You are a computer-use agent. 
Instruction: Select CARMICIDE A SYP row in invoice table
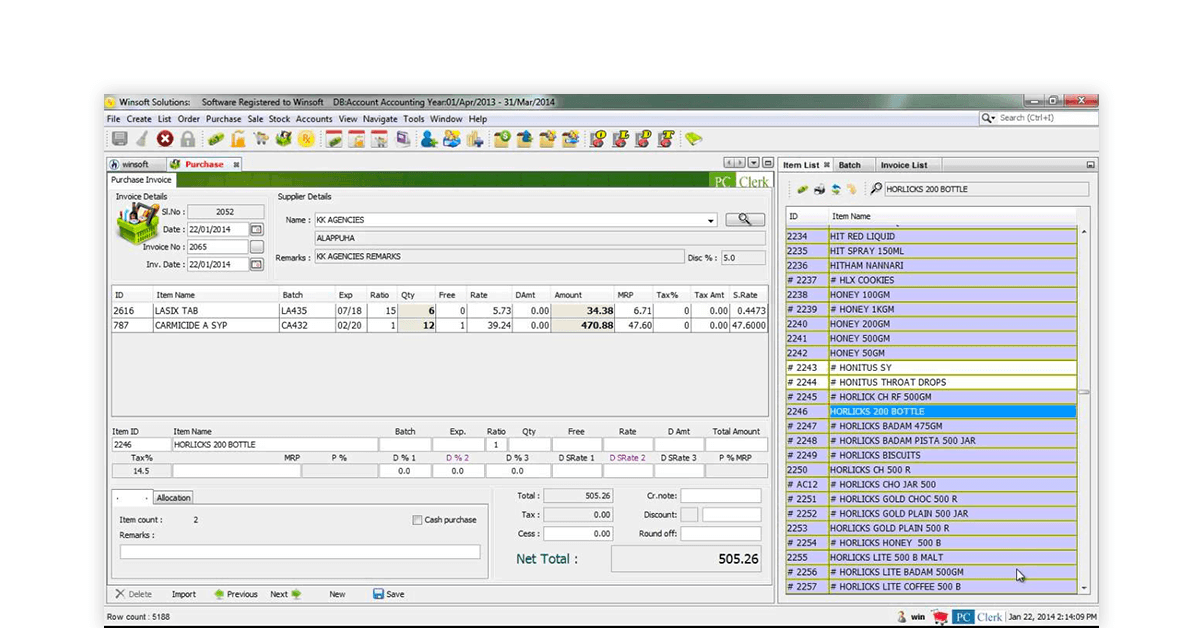(x=441, y=325)
